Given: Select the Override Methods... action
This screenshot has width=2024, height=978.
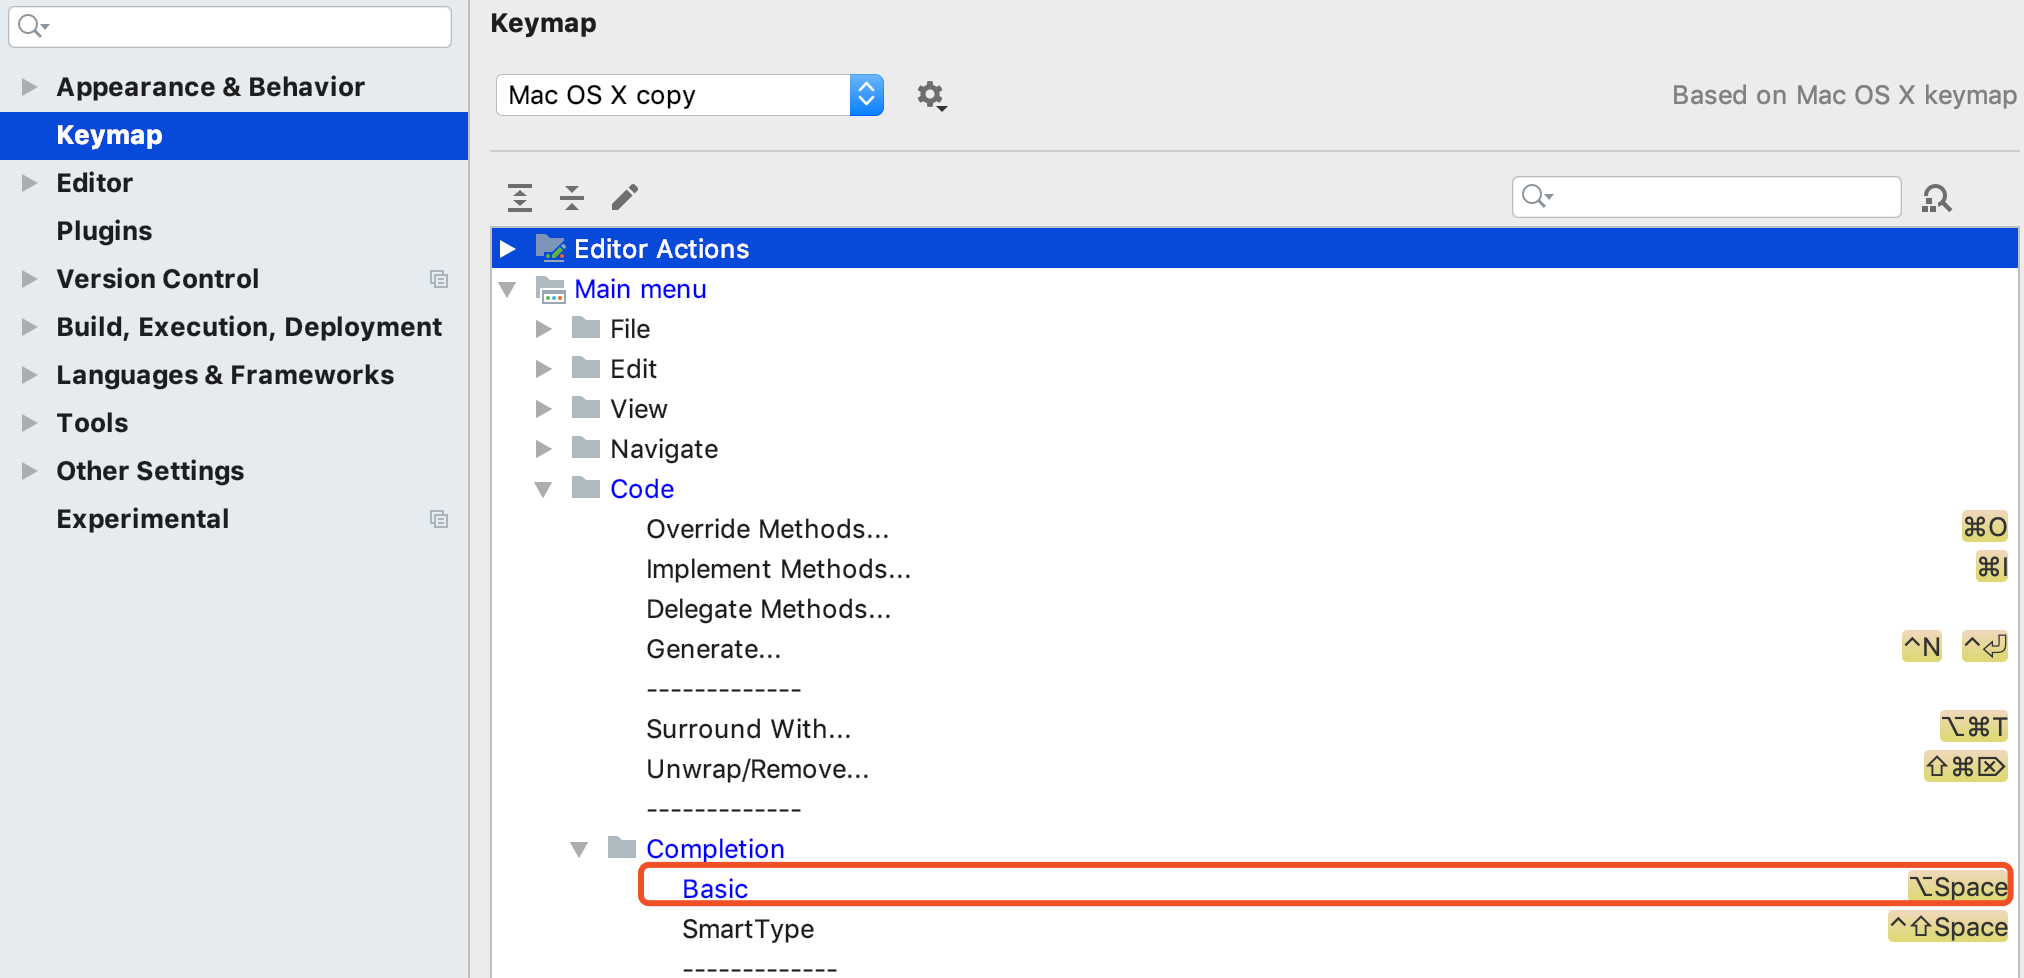Looking at the screenshot, I should (x=767, y=529).
